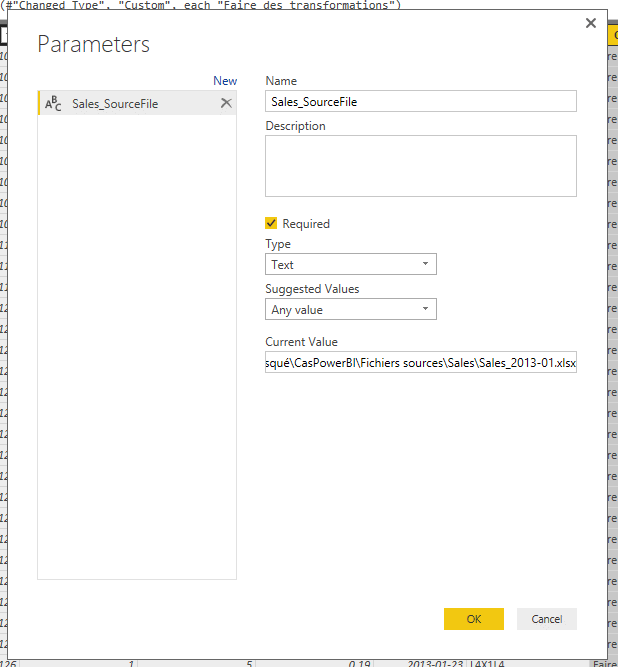The height and width of the screenshot is (667, 618).
Task: Select the cell containing 0.19
Action: click(x=360, y=662)
